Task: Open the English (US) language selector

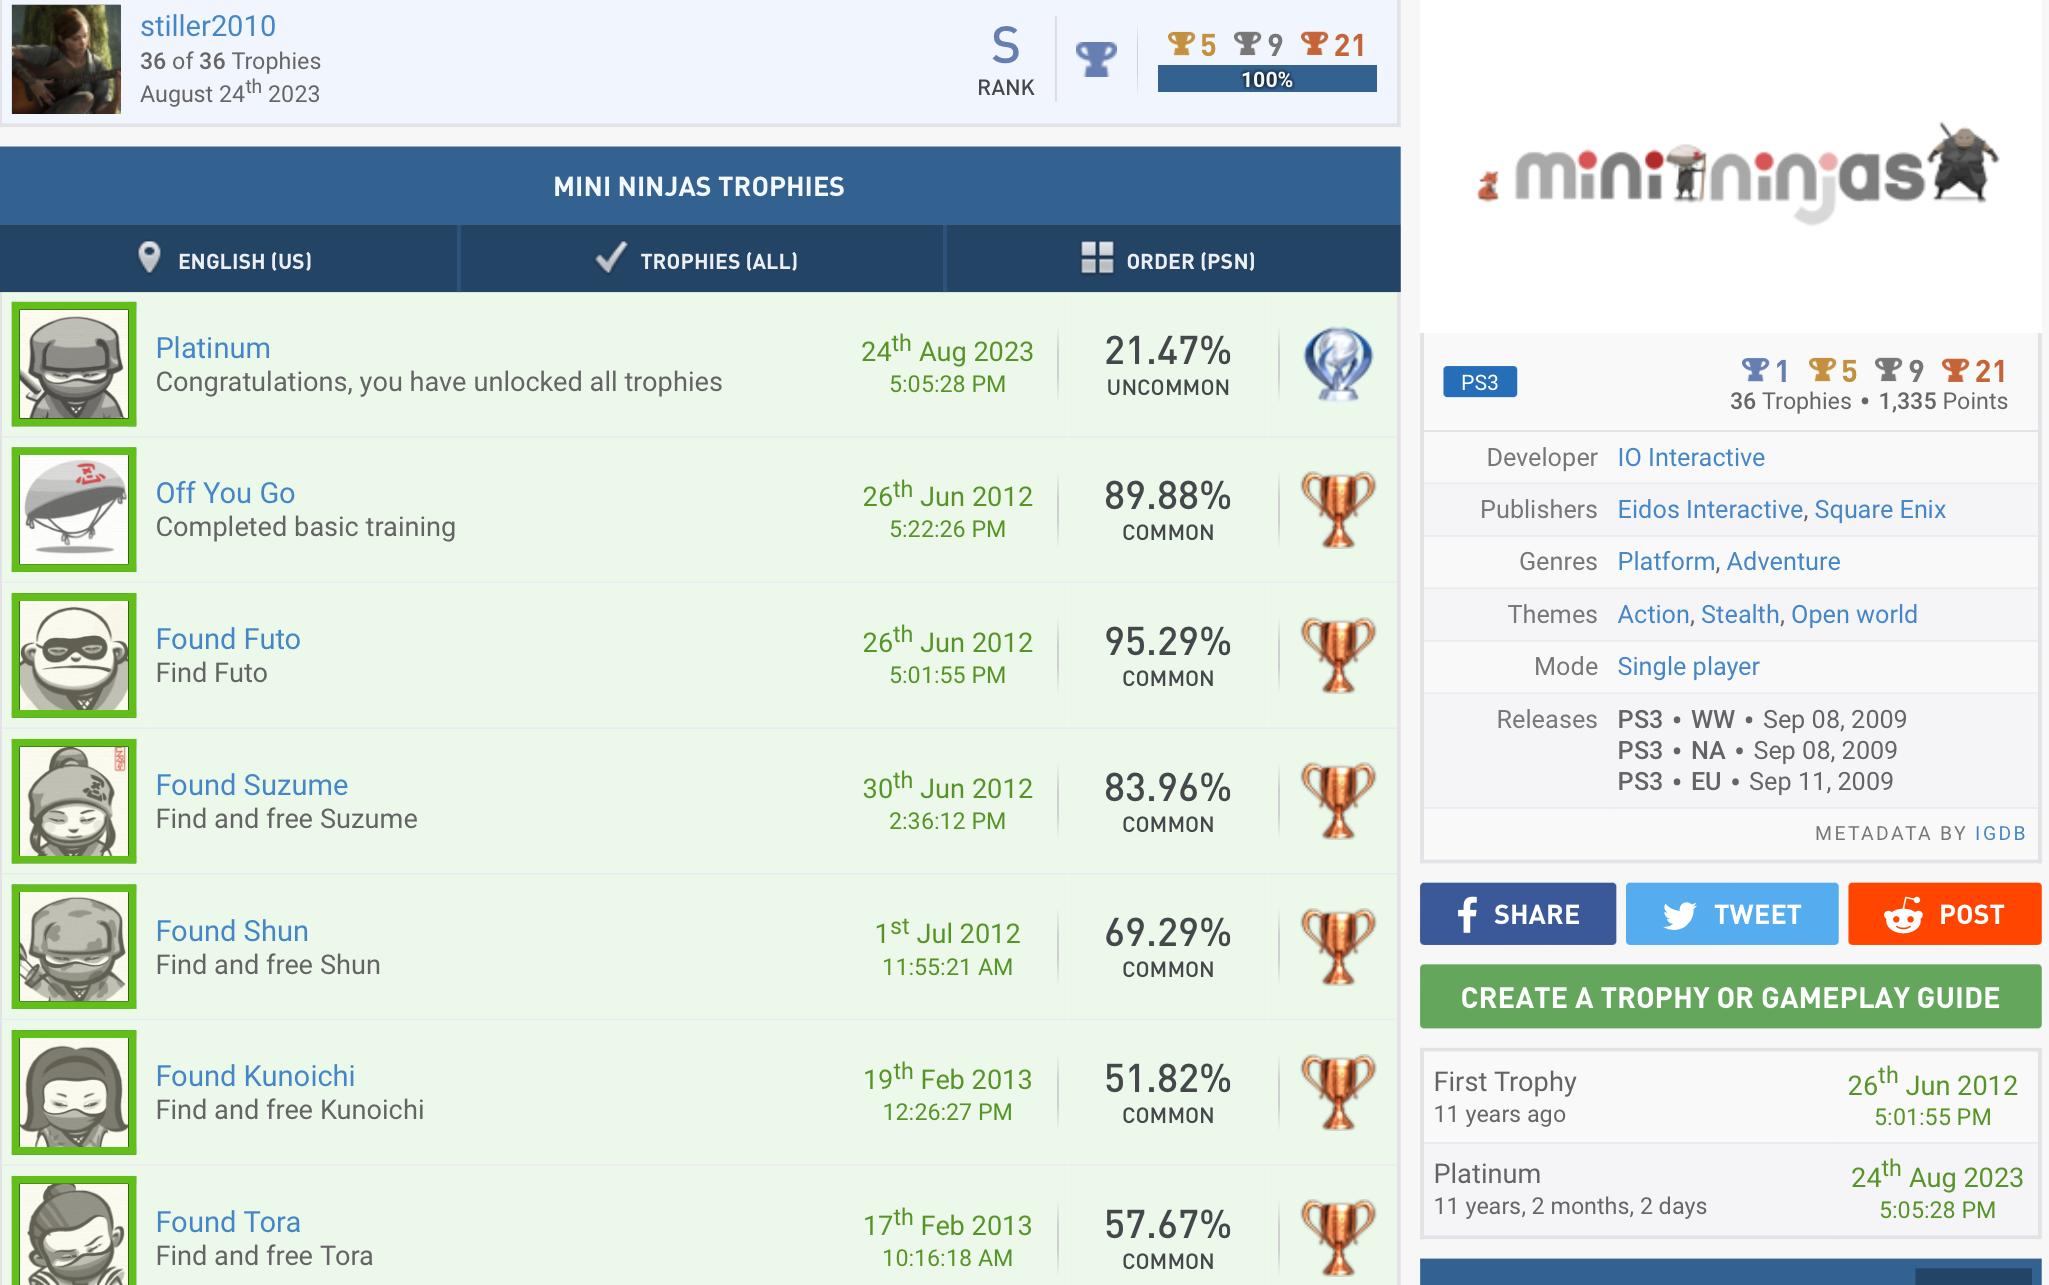Action: coord(229,259)
